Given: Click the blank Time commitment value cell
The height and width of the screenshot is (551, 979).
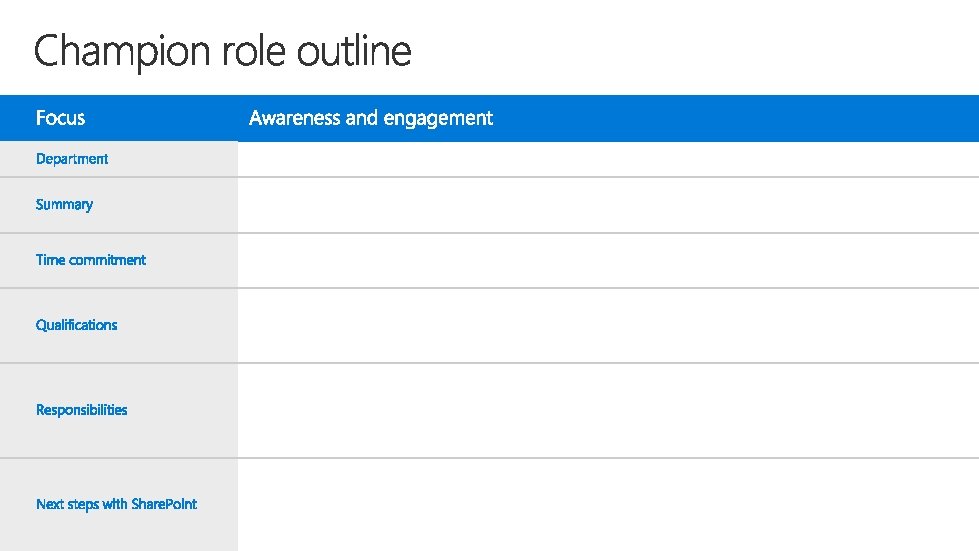Looking at the screenshot, I should 608,260.
